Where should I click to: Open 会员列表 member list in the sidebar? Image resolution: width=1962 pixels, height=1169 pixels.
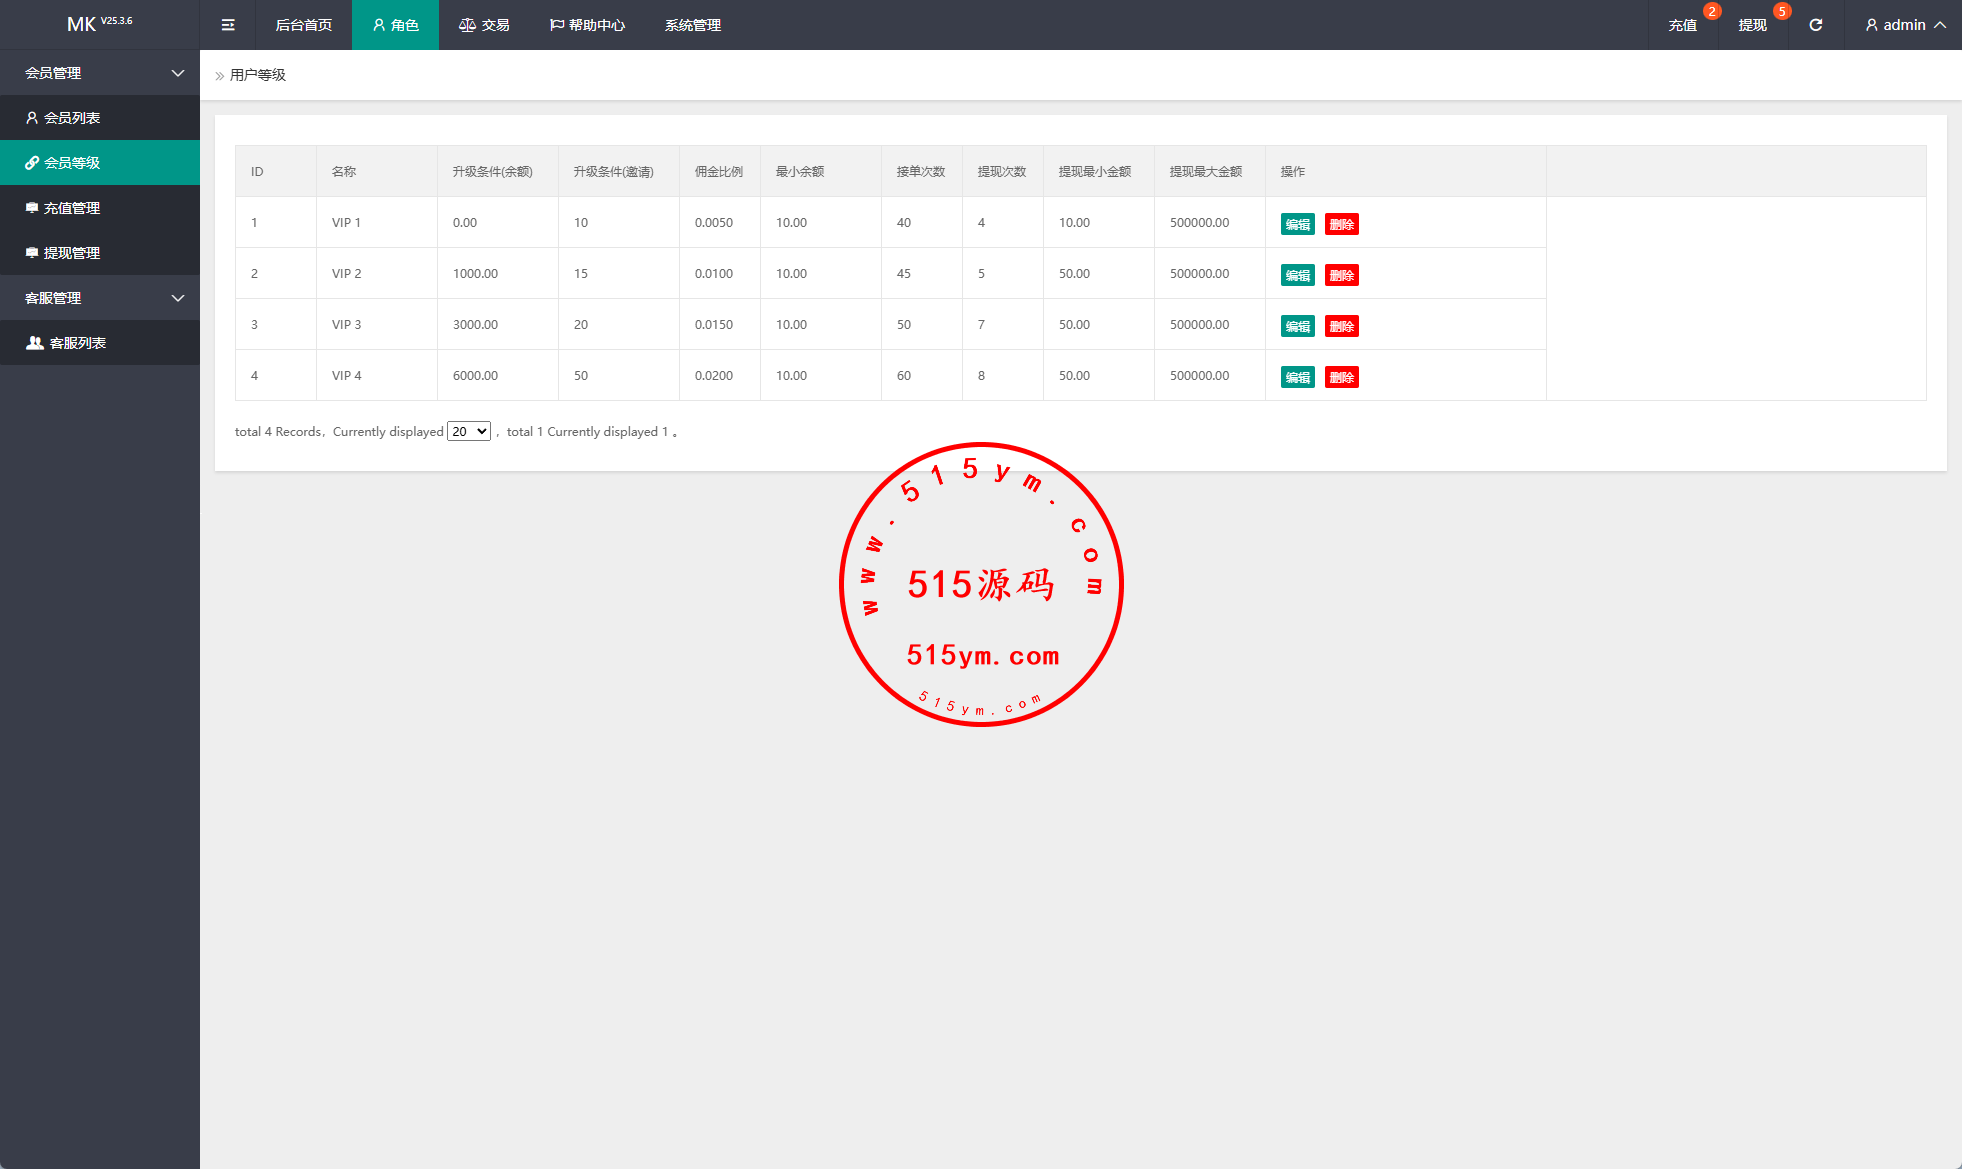click(x=72, y=118)
